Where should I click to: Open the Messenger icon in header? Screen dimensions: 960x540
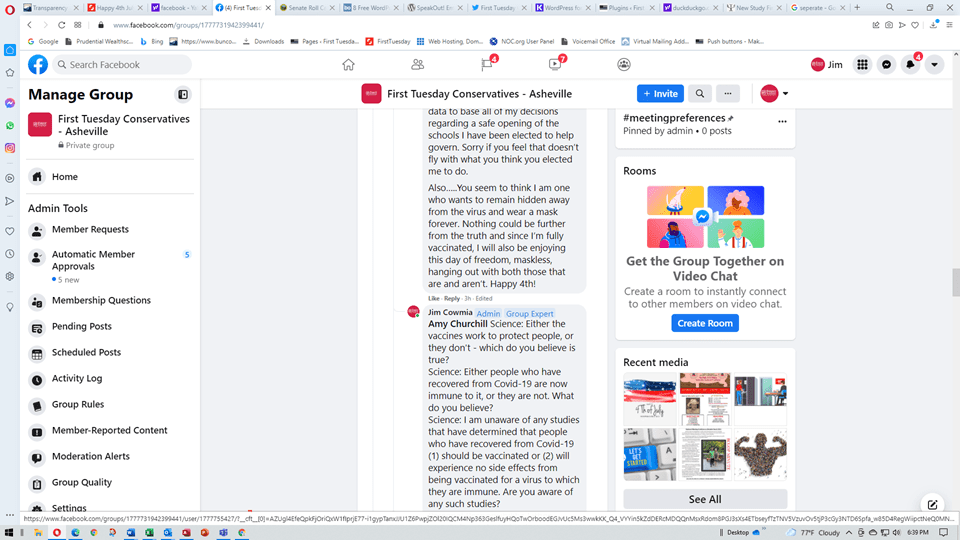[886, 65]
